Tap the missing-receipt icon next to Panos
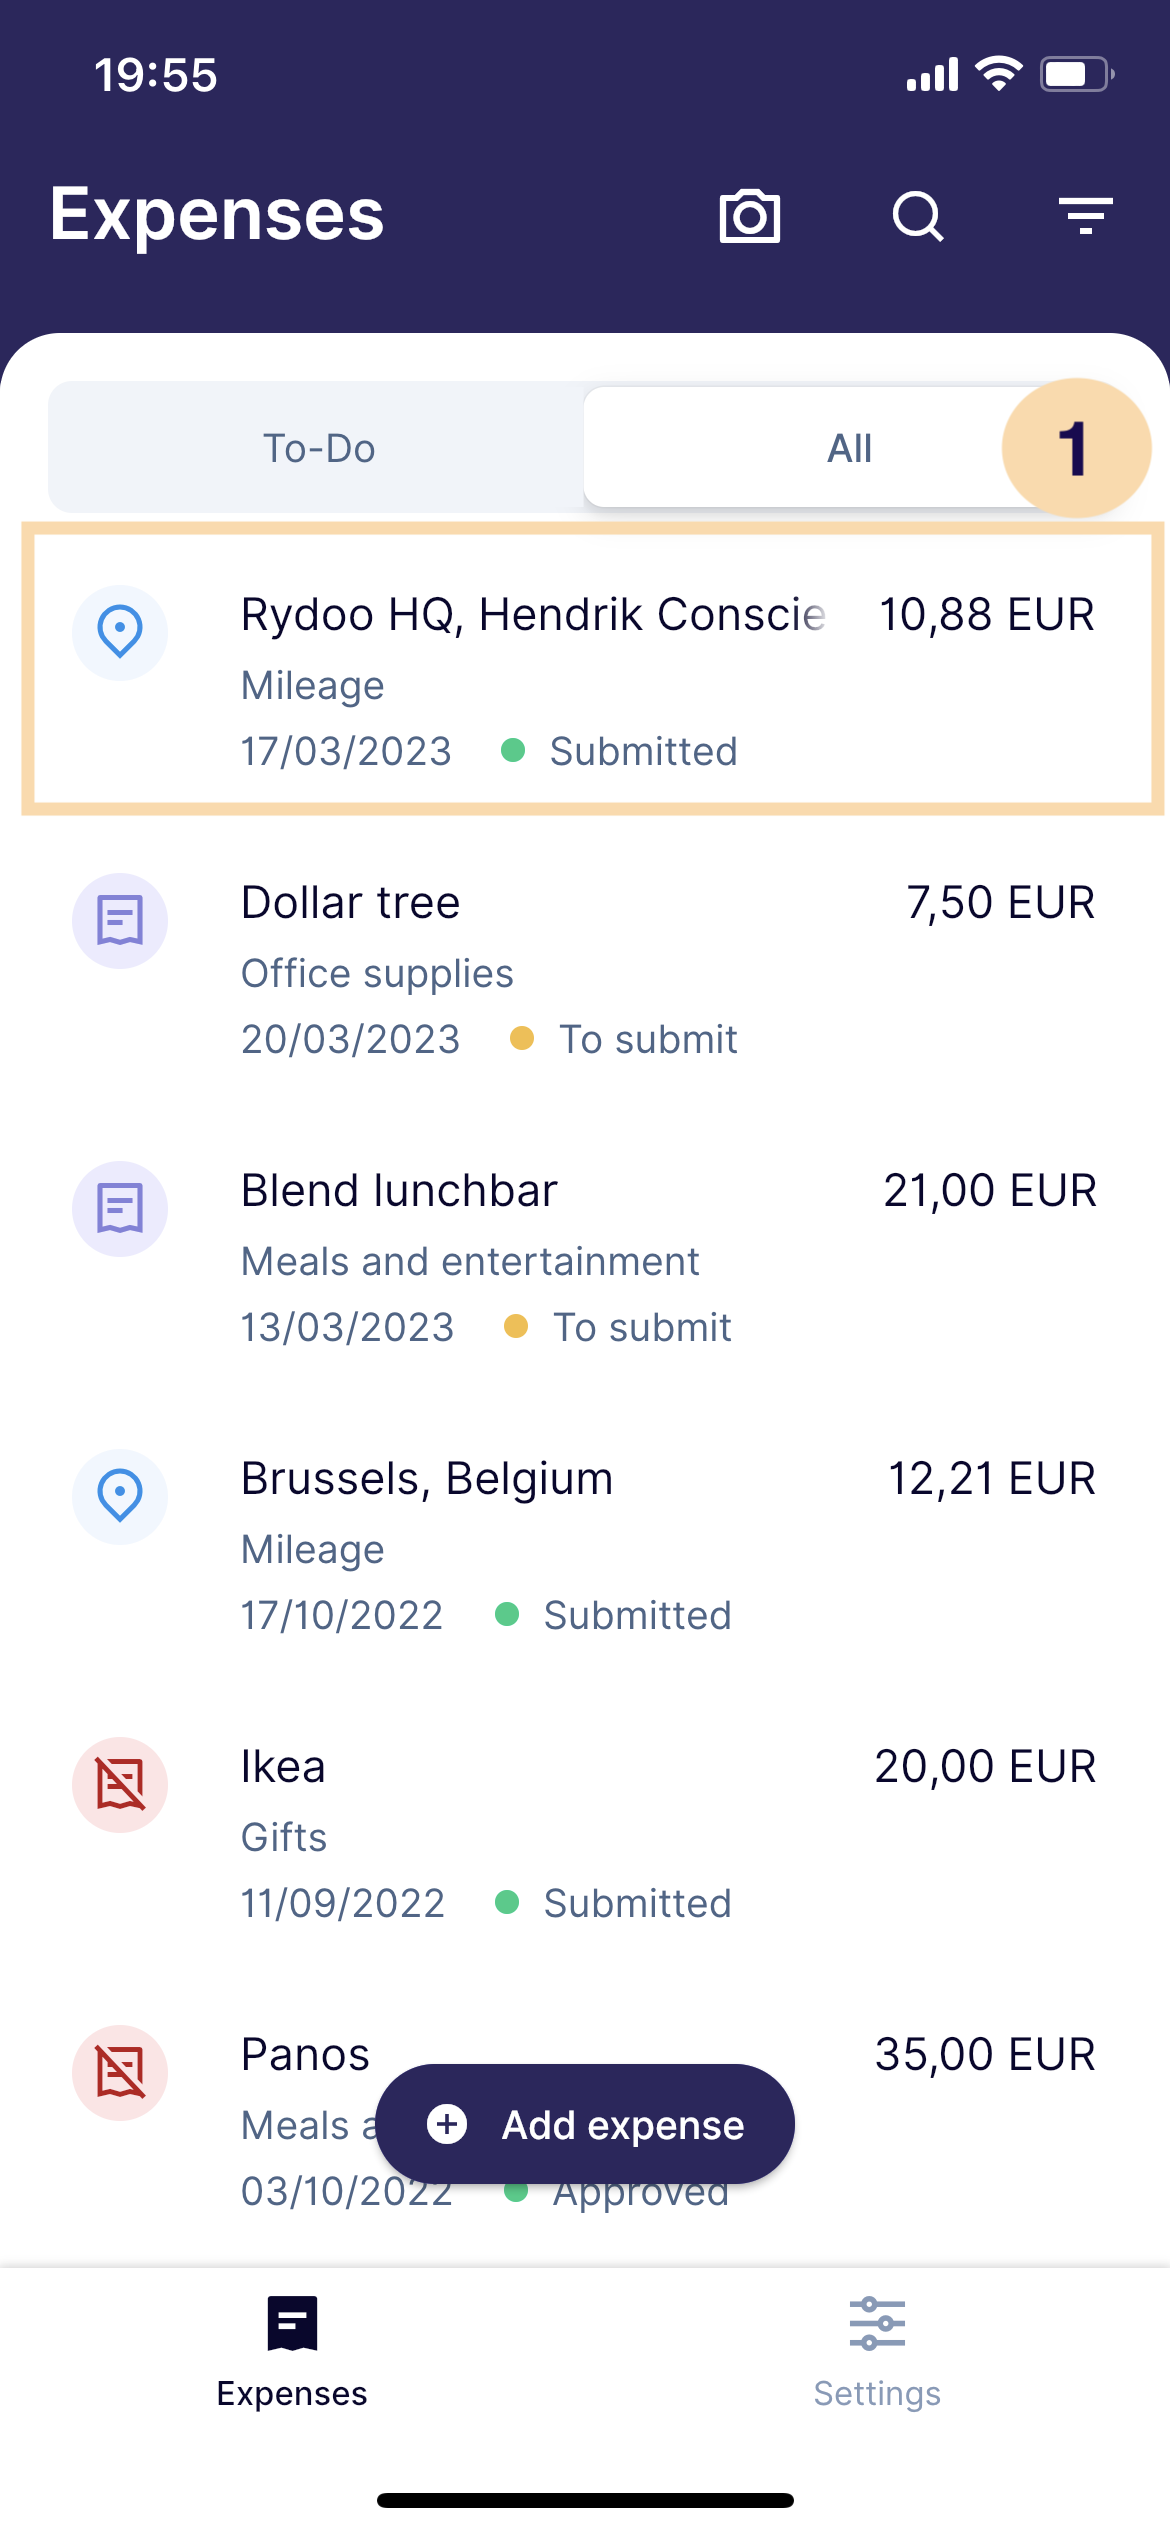Screen dimensions: 1170x2532 click(x=120, y=2073)
